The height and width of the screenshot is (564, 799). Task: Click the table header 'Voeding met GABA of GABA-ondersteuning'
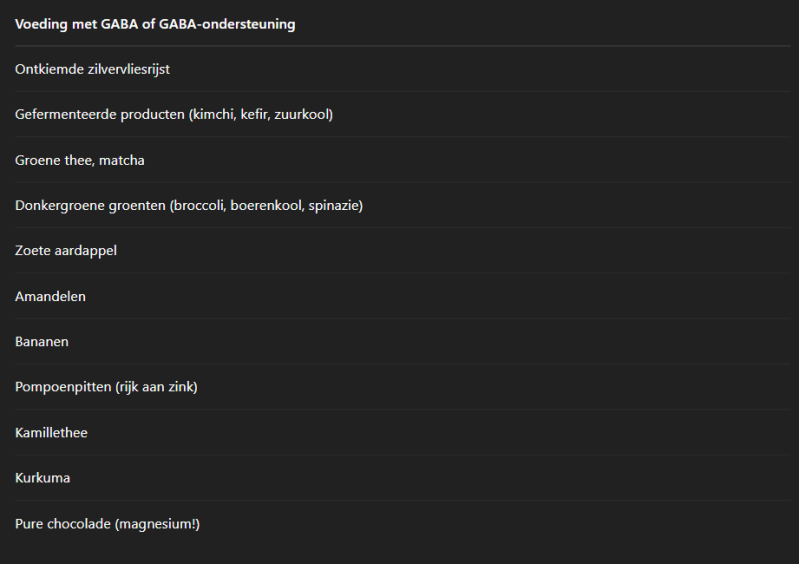pos(155,24)
